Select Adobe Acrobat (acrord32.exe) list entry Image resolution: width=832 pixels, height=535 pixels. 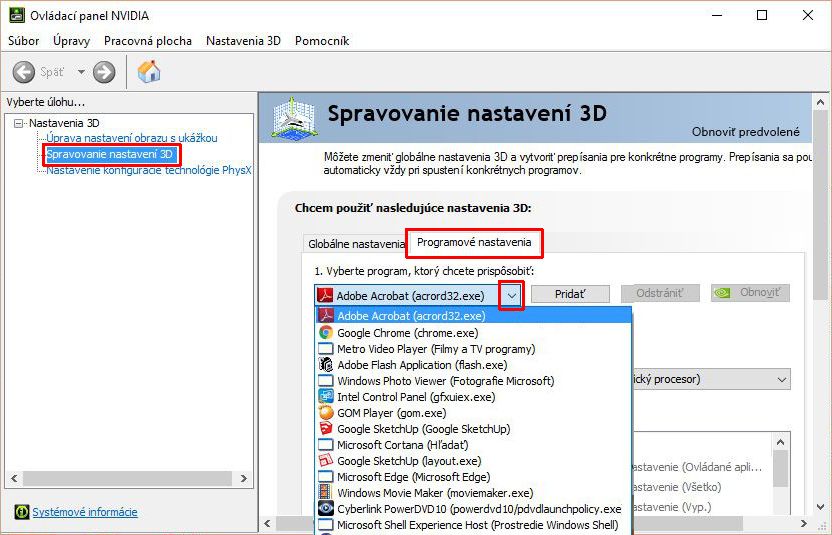point(474,316)
